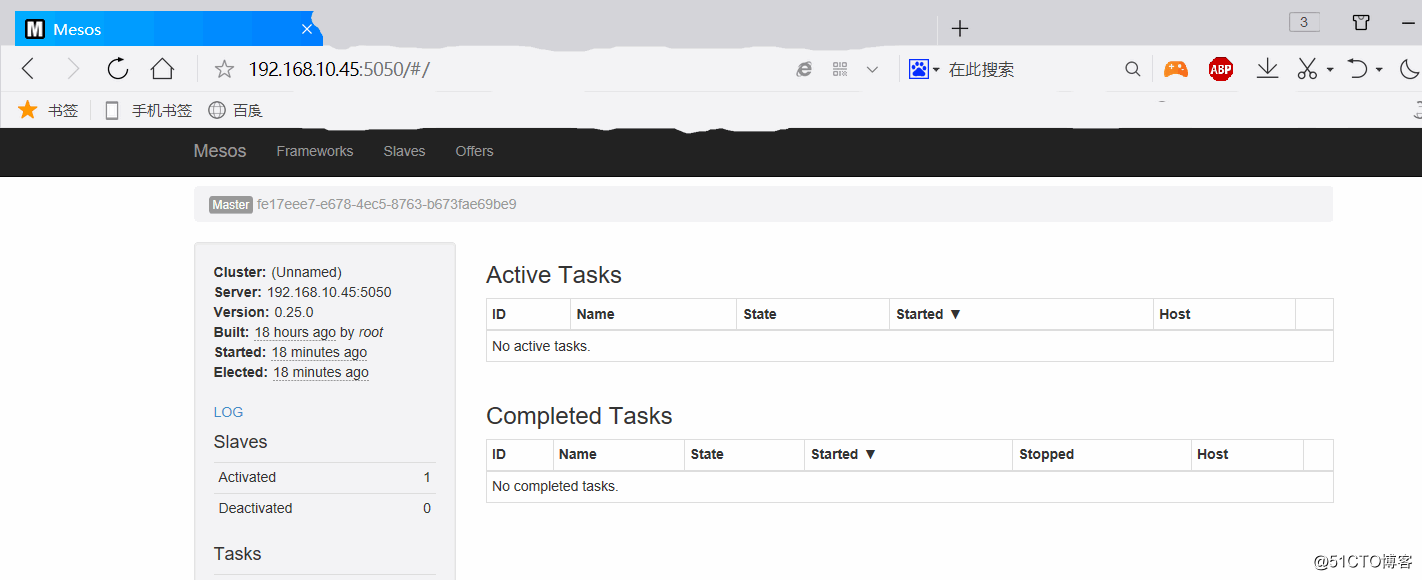Click the Slaves sidebar heading
This screenshot has height=580, width=1422.
(x=240, y=442)
